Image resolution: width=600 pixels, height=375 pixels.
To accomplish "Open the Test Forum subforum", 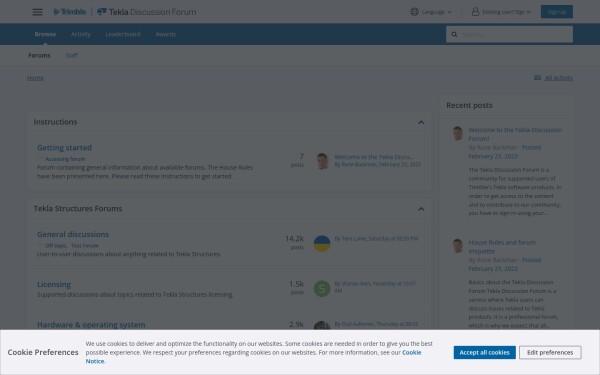I will pos(85,246).
